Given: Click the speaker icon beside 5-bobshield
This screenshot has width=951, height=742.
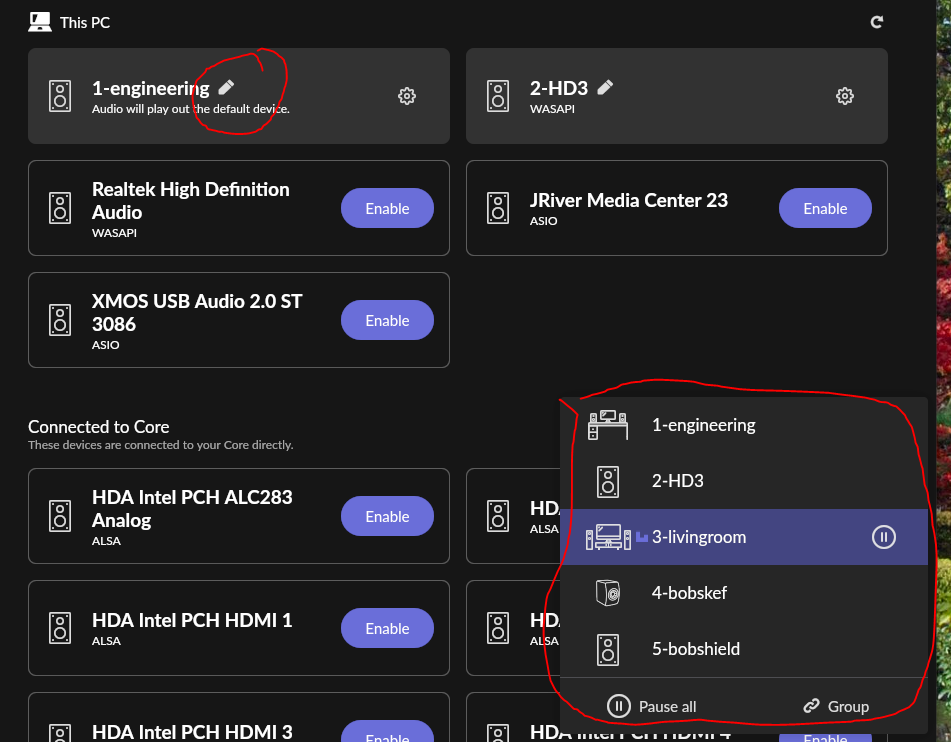Looking at the screenshot, I should [x=606, y=649].
